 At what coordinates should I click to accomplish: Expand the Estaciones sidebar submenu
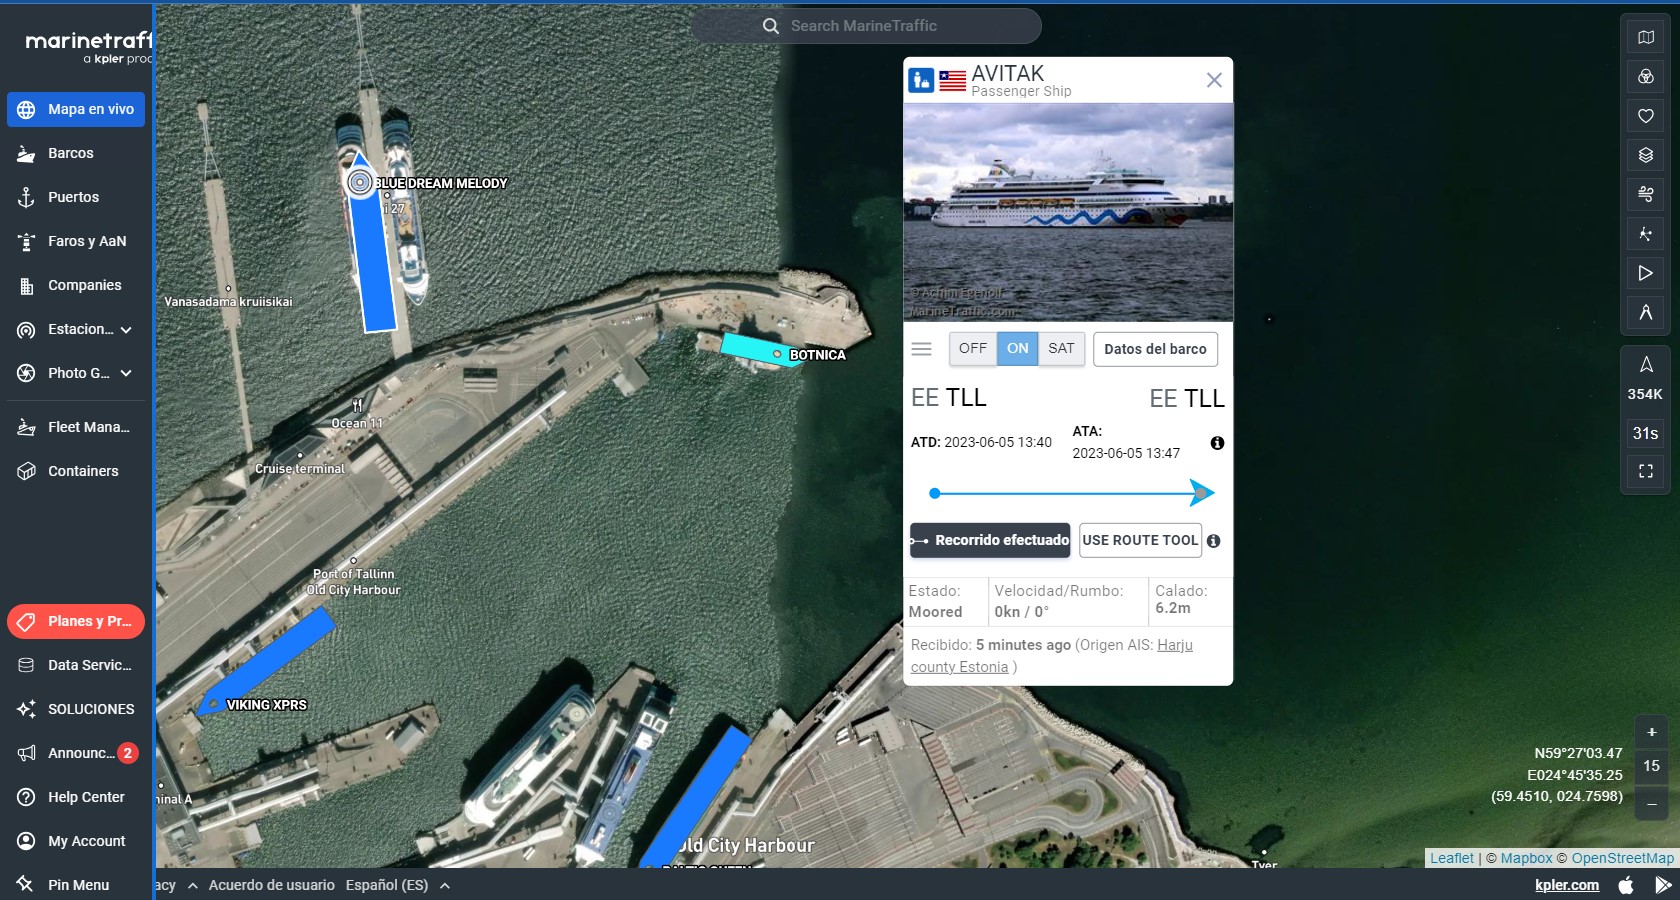[x=126, y=330]
